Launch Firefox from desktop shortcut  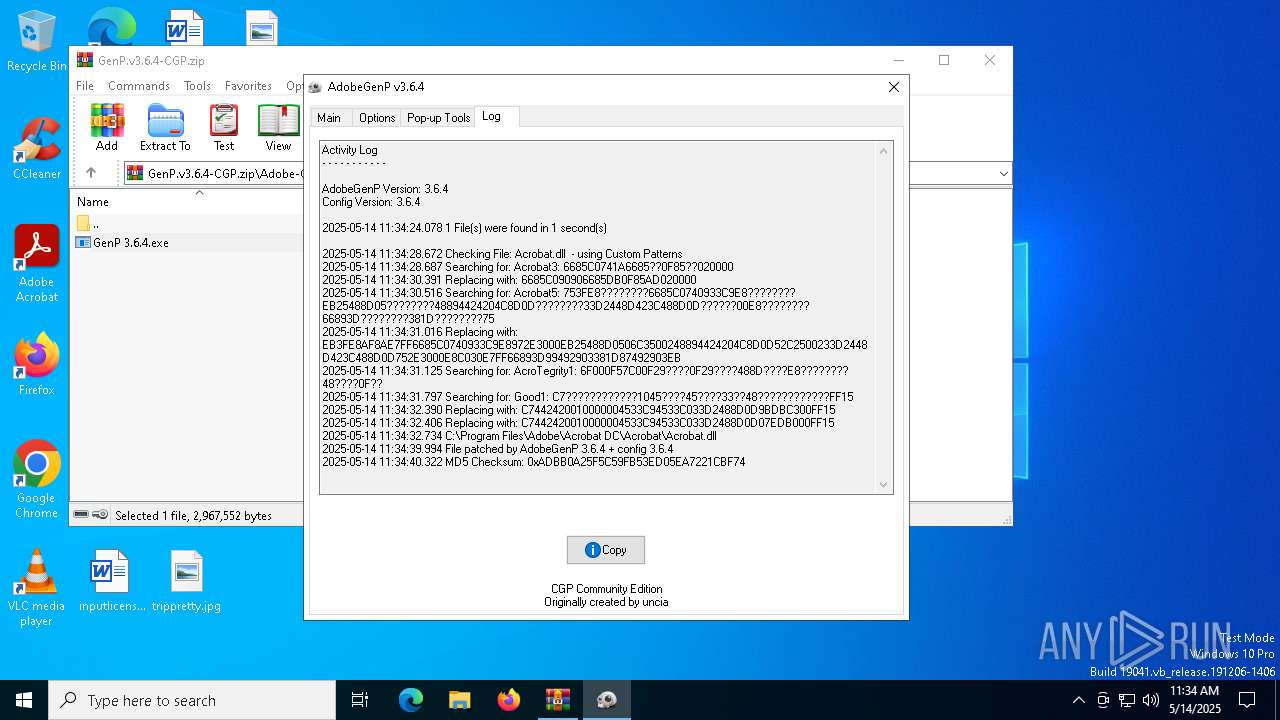coord(36,364)
